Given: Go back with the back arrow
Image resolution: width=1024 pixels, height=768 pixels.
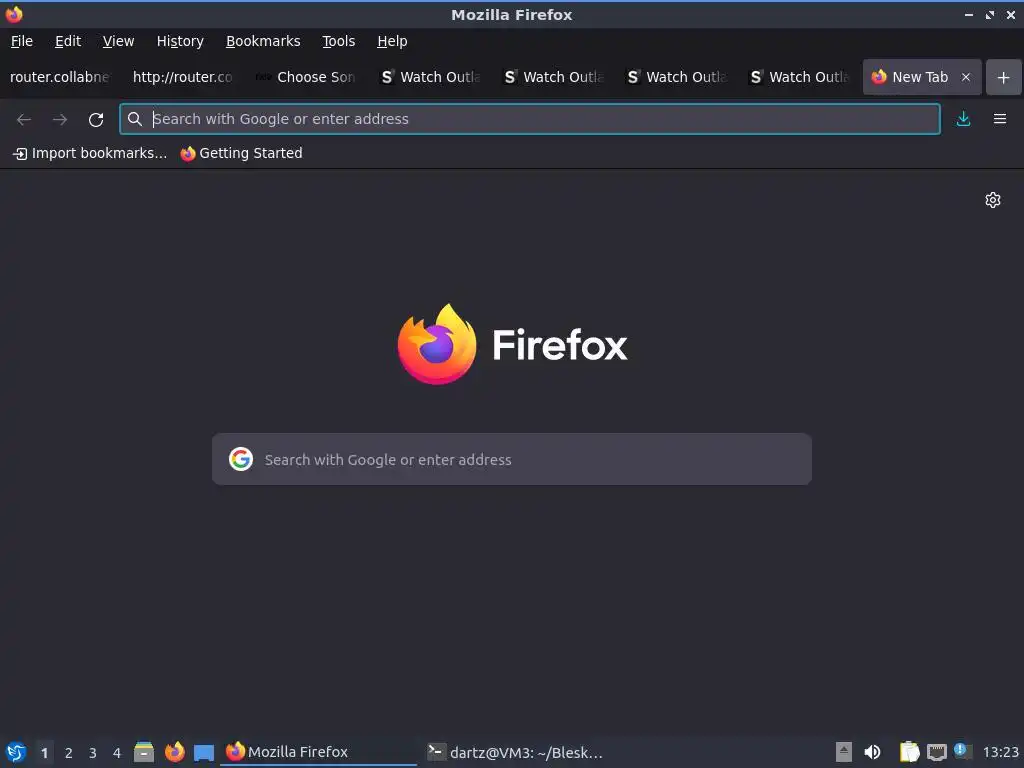Looking at the screenshot, I should tap(24, 119).
